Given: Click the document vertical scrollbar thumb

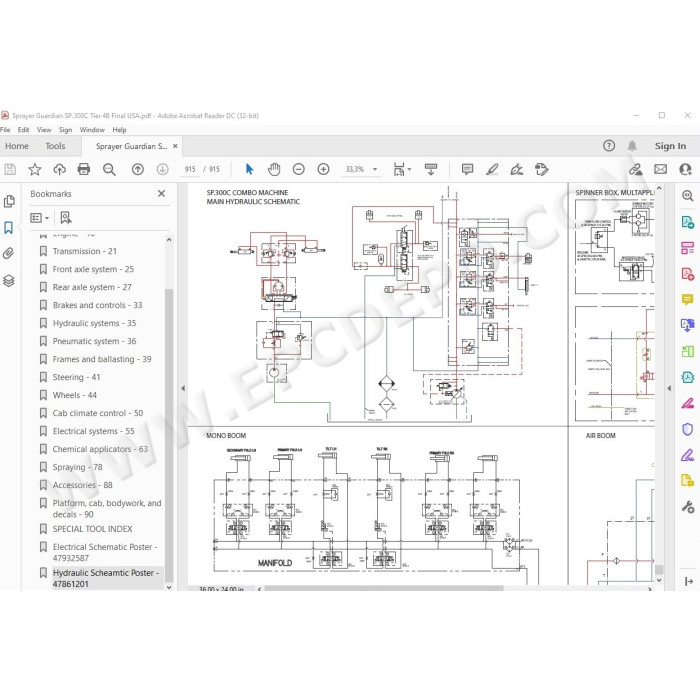Looking at the screenshot, I should (x=659, y=570).
